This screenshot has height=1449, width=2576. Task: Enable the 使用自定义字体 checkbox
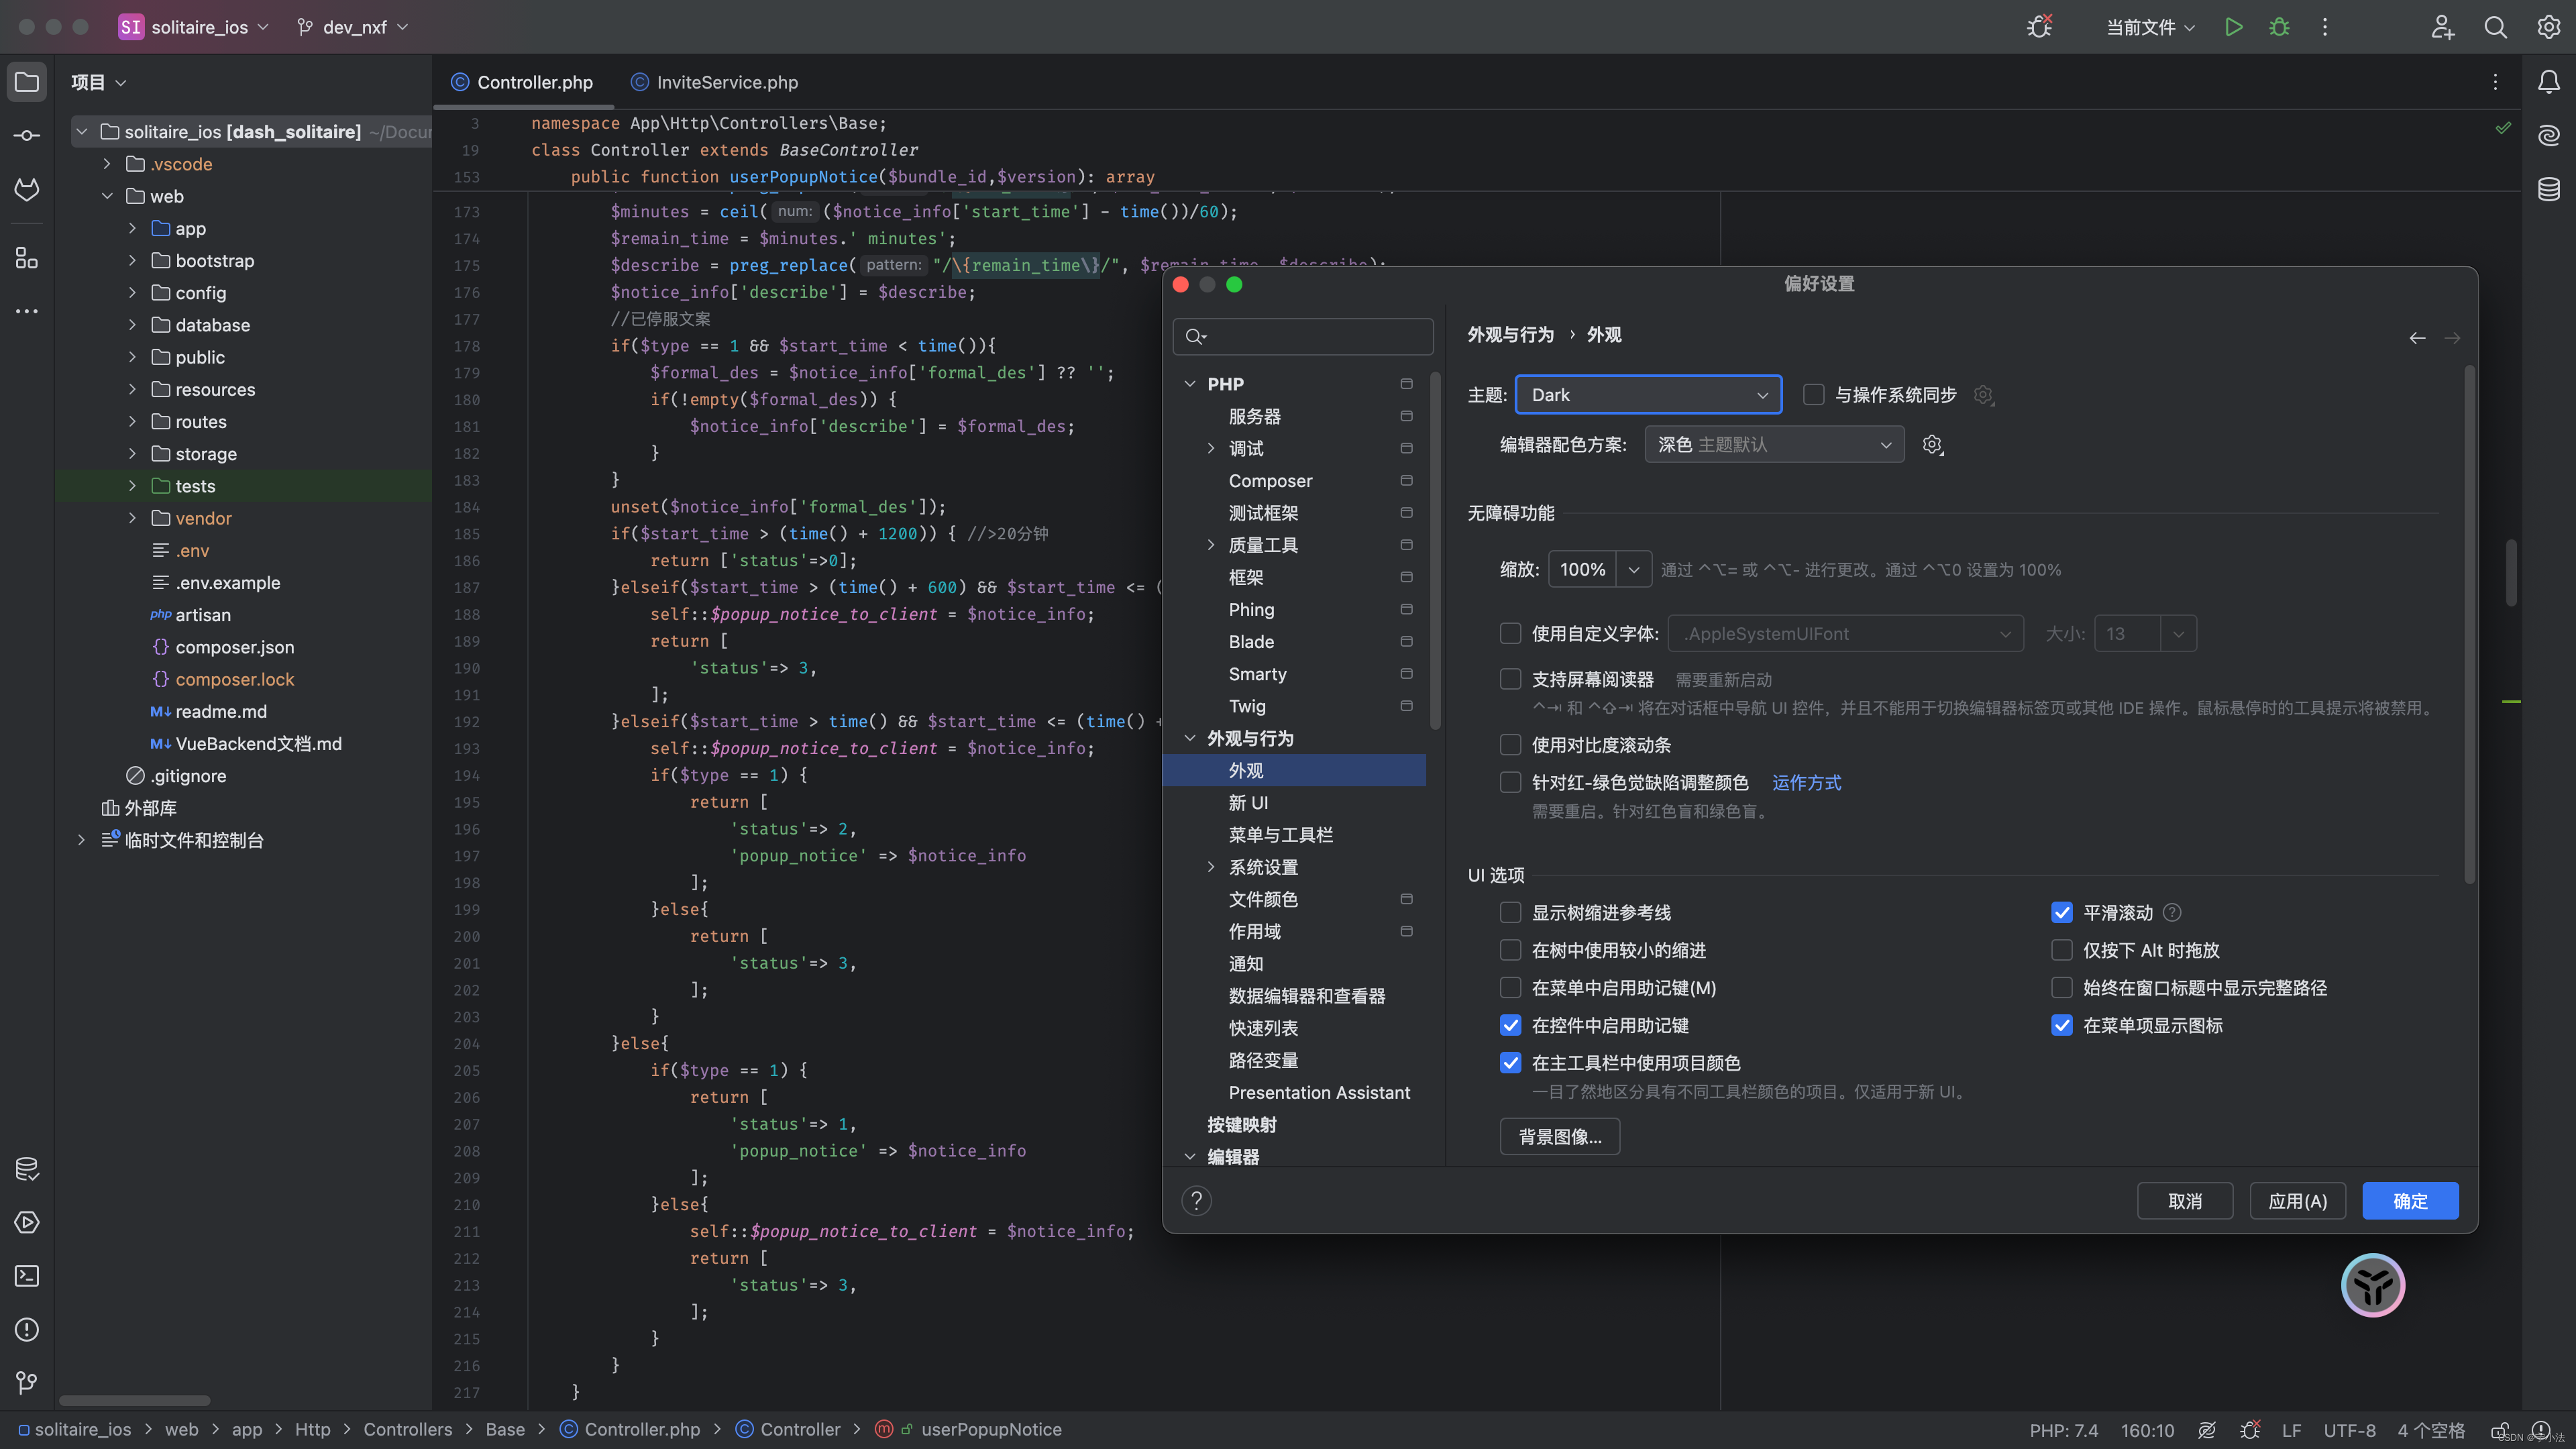(x=1510, y=633)
